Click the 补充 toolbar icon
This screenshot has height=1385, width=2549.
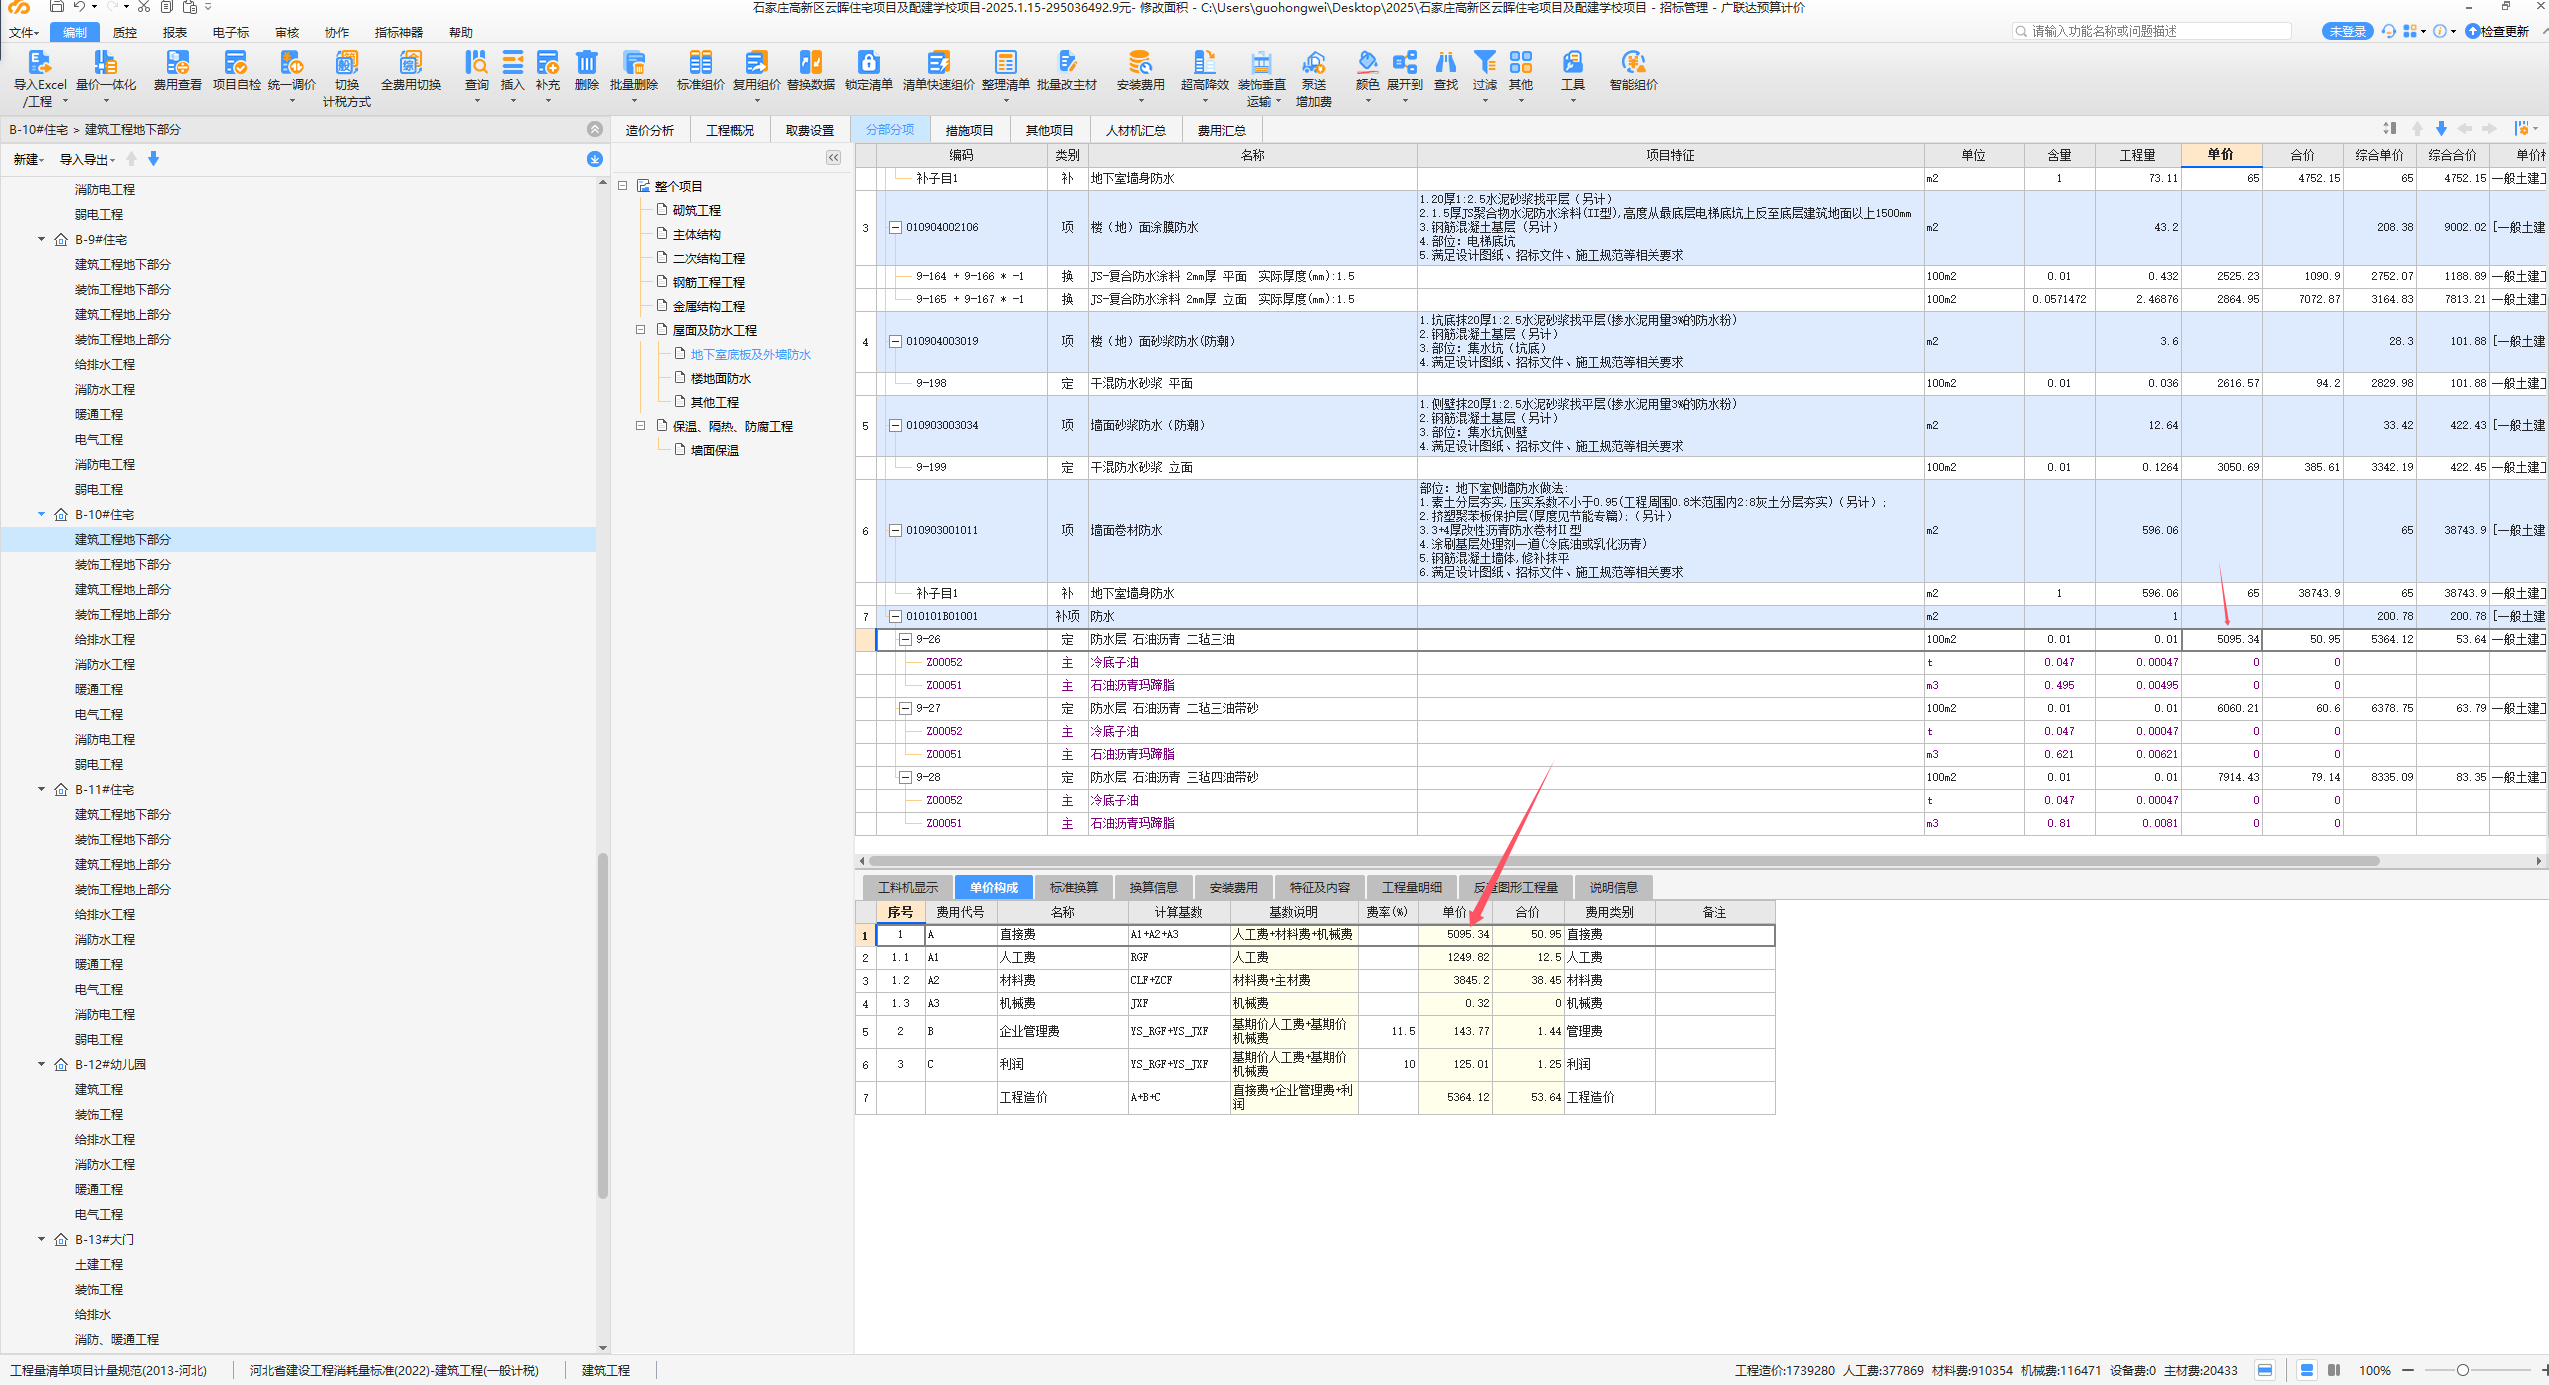coord(547,63)
